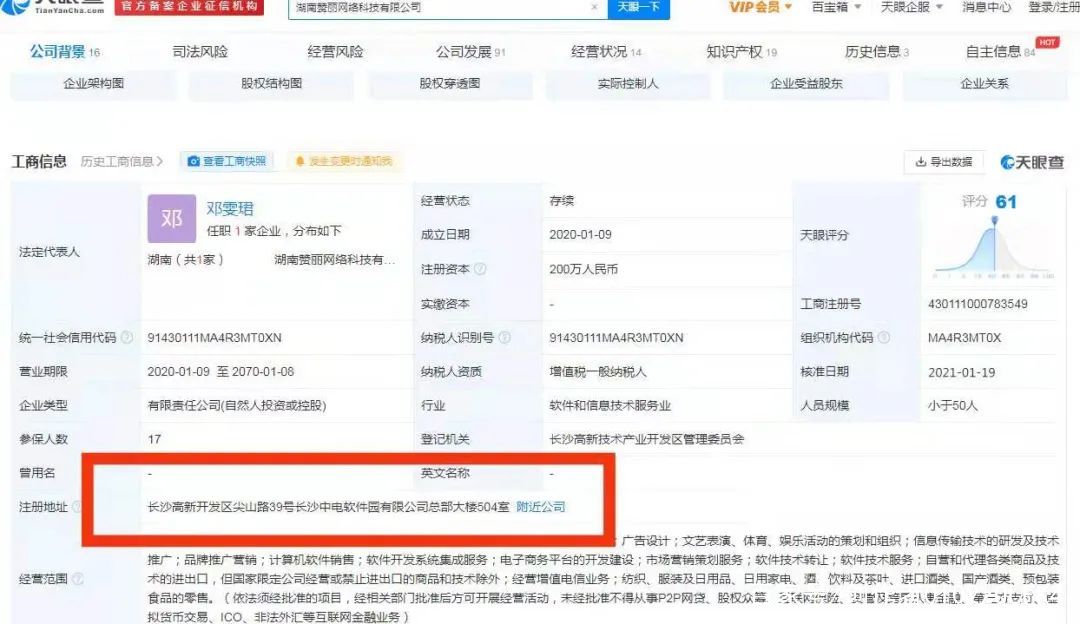Click 湖南赞丽网络科技有... company link
The height and width of the screenshot is (624, 1080).
[x=335, y=260]
